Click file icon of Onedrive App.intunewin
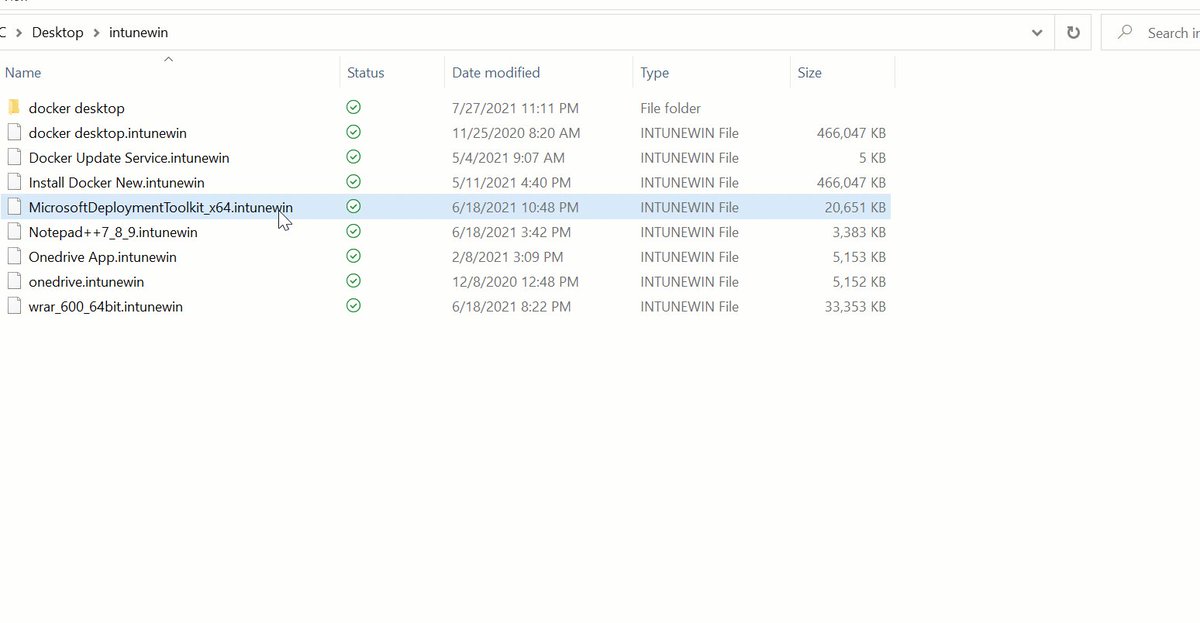The width and height of the screenshot is (1200, 623). (x=14, y=257)
